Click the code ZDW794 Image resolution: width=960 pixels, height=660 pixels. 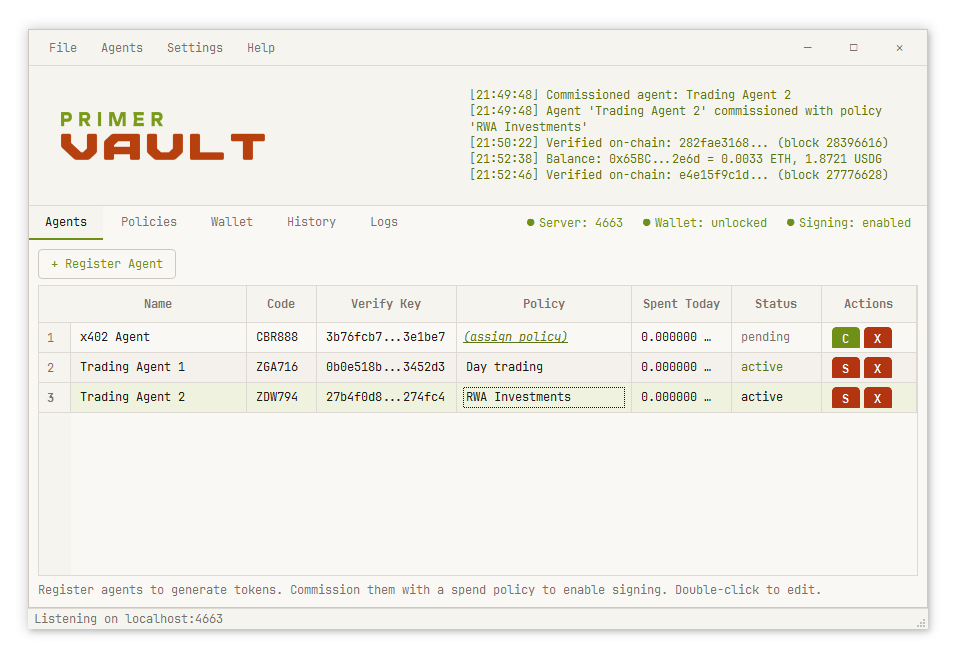coord(277,397)
